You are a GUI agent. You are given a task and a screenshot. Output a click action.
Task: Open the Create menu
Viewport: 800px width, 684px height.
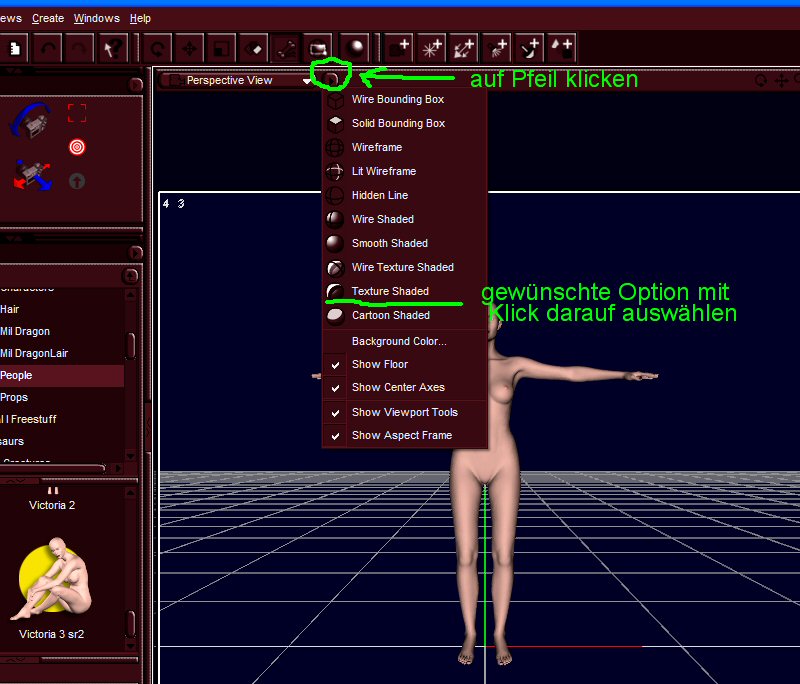click(48, 18)
